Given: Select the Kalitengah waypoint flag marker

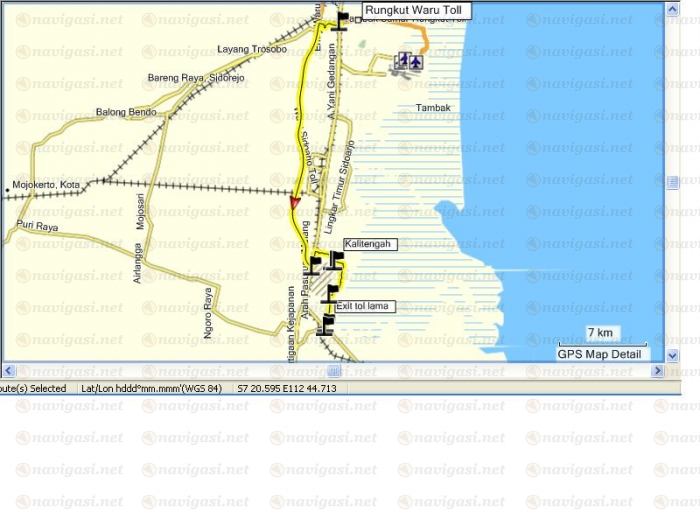Looking at the screenshot, I should coord(334,259).
